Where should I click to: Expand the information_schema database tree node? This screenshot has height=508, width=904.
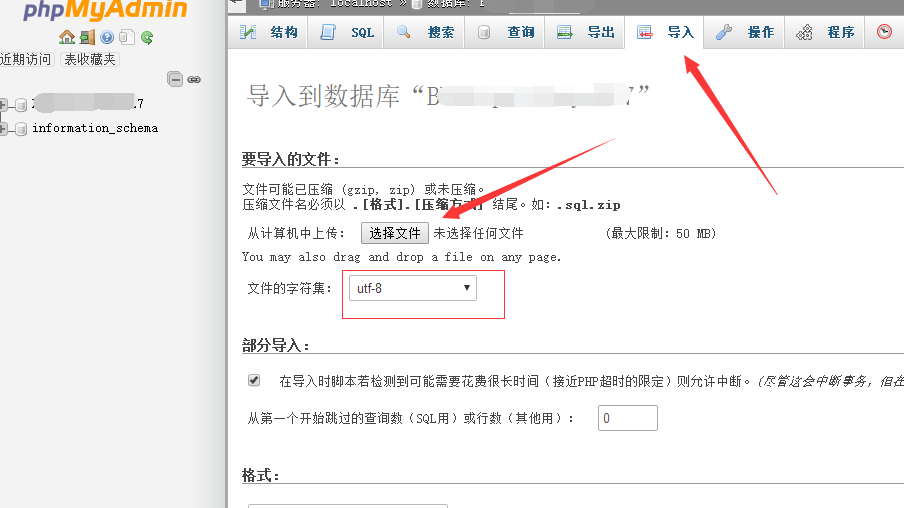tap(5, 128)
